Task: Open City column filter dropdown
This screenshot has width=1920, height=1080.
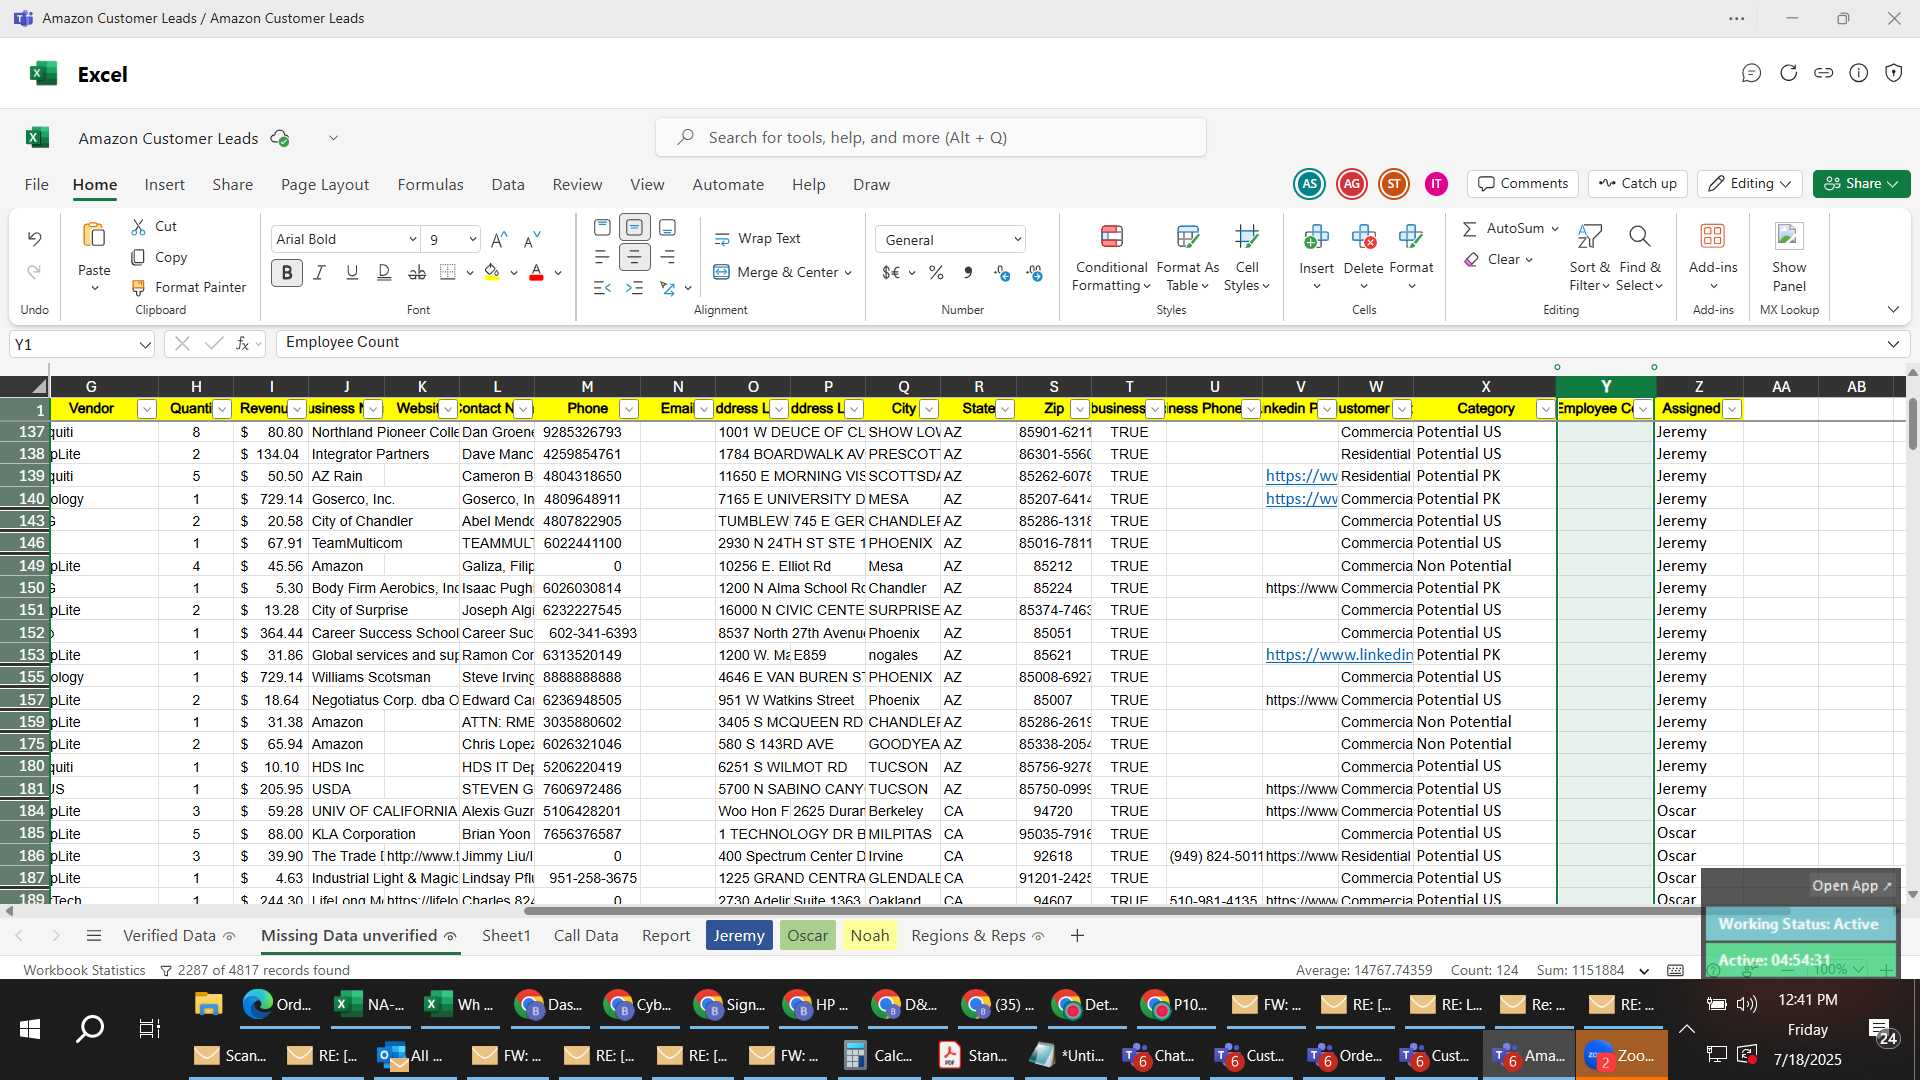Action: [929, 409]
